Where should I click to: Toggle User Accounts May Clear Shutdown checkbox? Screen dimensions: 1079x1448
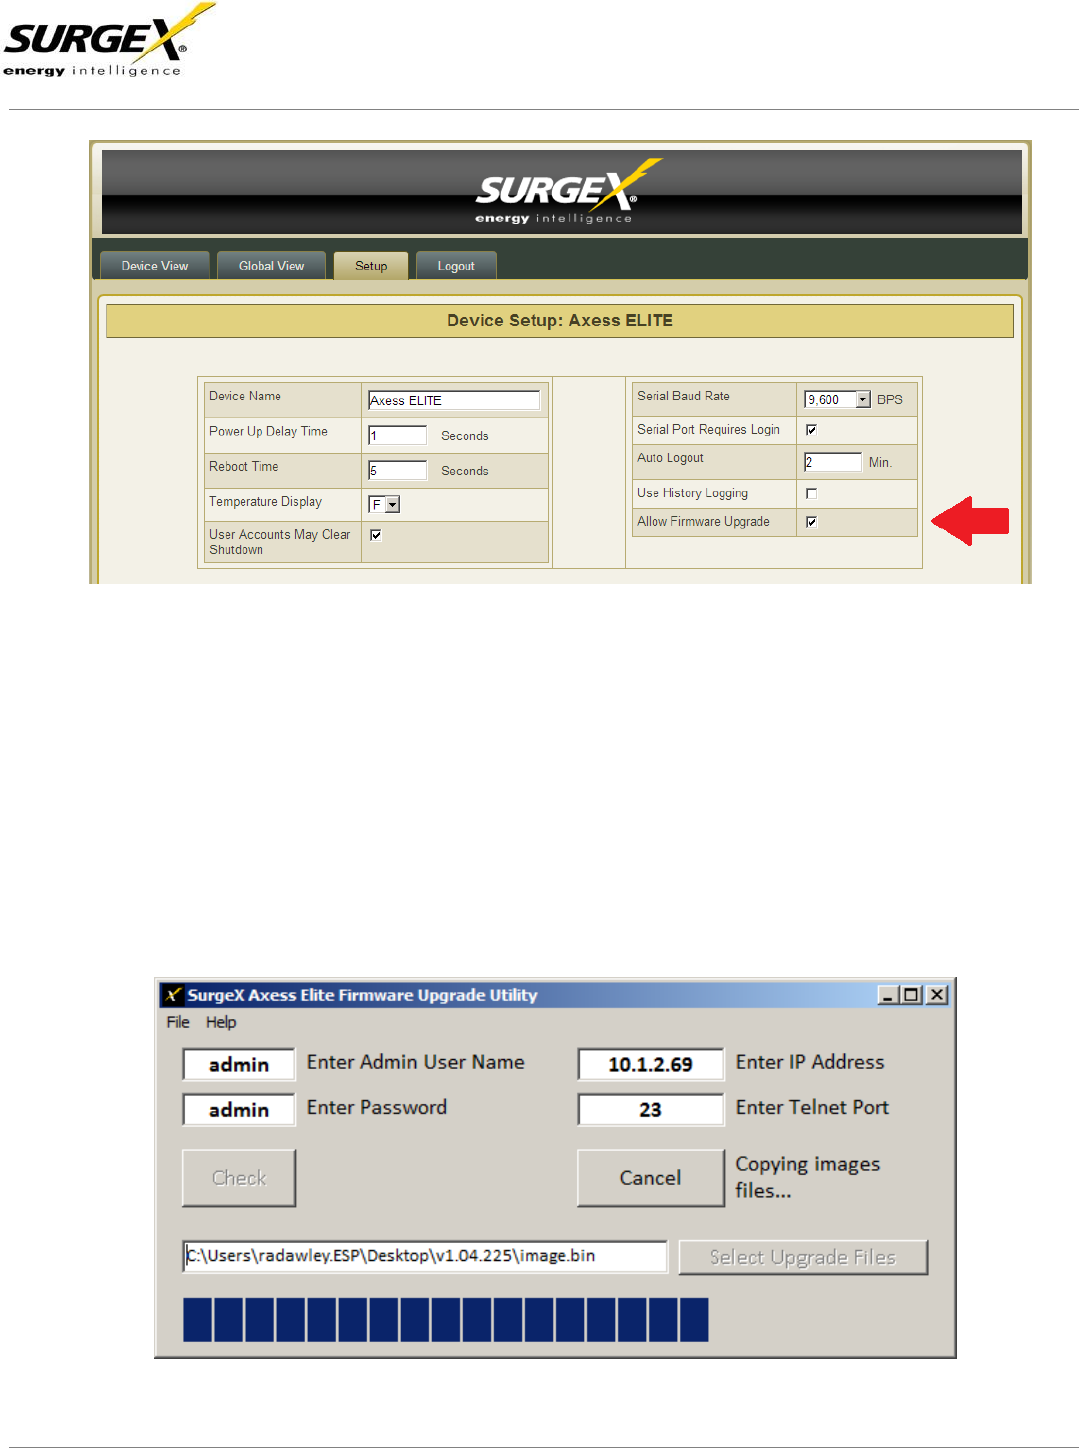pyautogui.click(x=376, y=535)
